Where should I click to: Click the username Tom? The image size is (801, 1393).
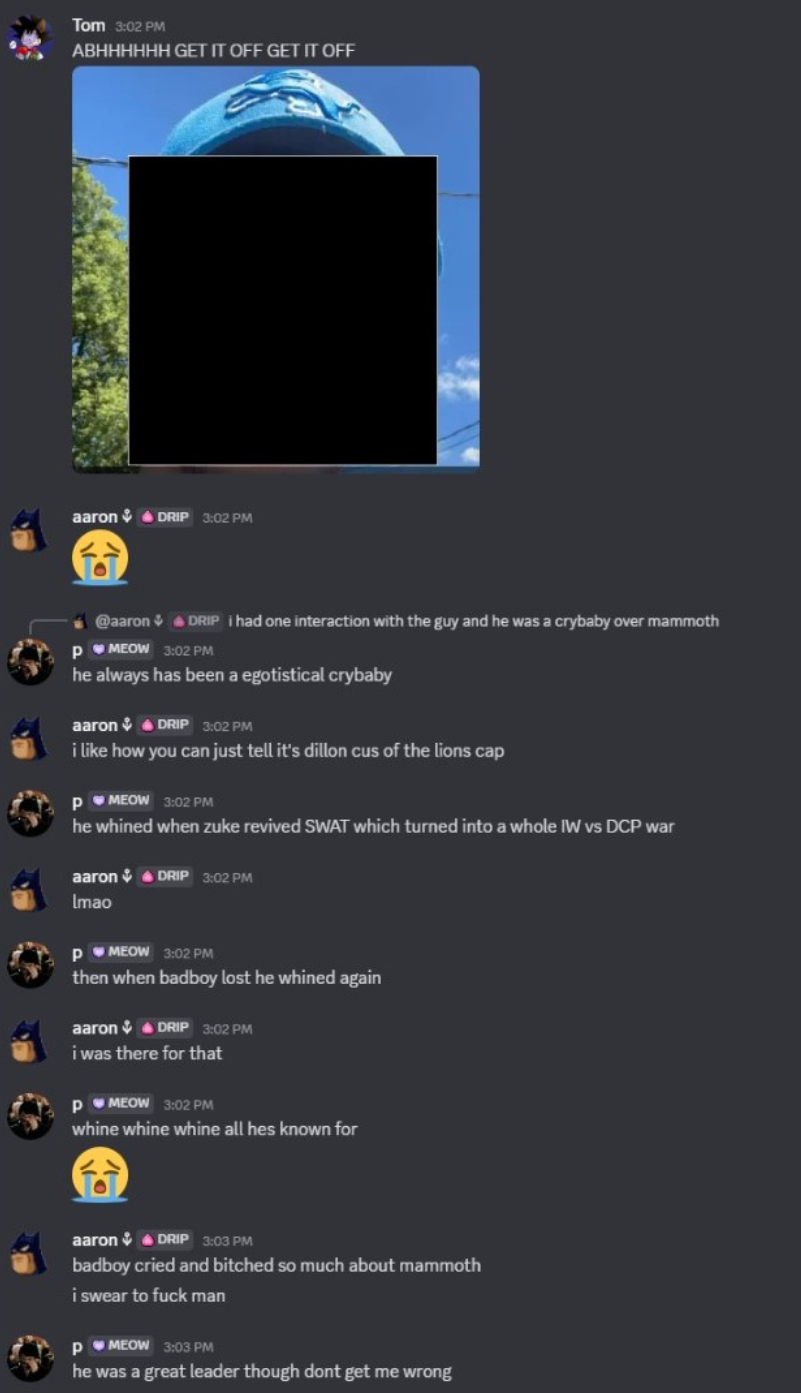(88, 25)
